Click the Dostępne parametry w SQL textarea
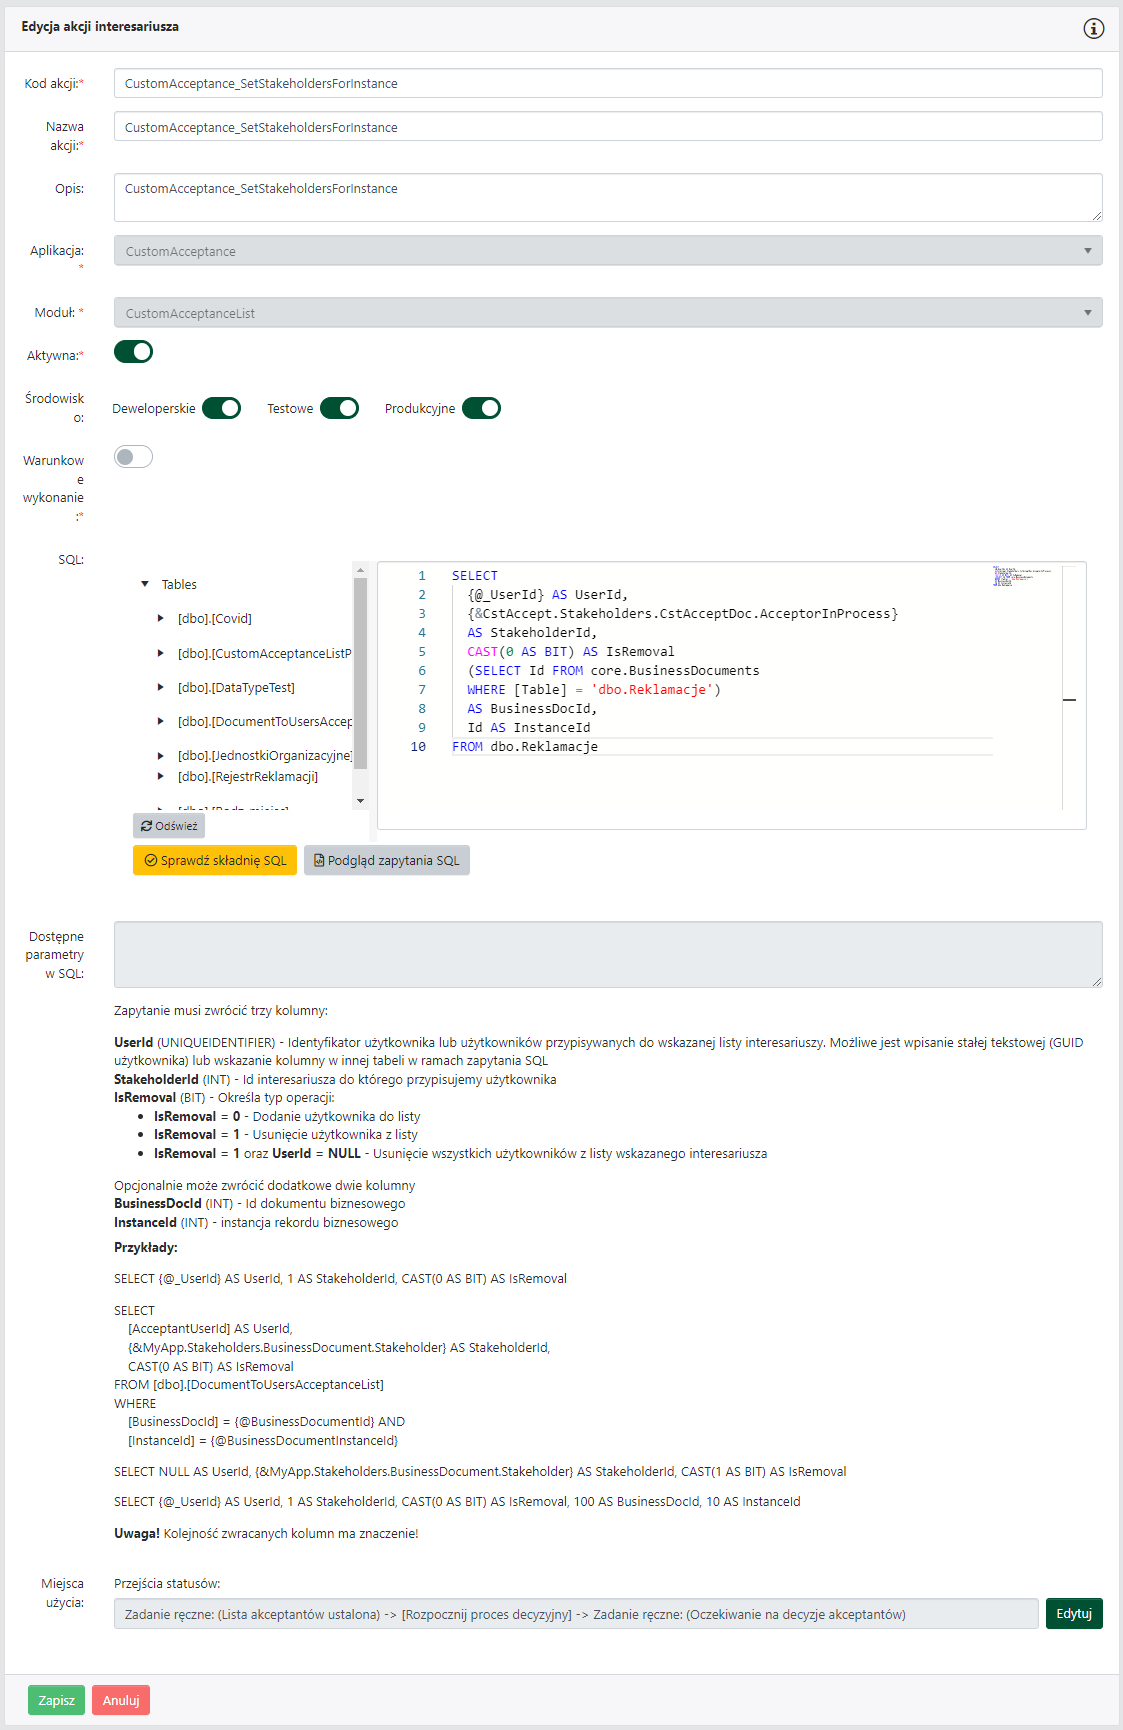 608,955
